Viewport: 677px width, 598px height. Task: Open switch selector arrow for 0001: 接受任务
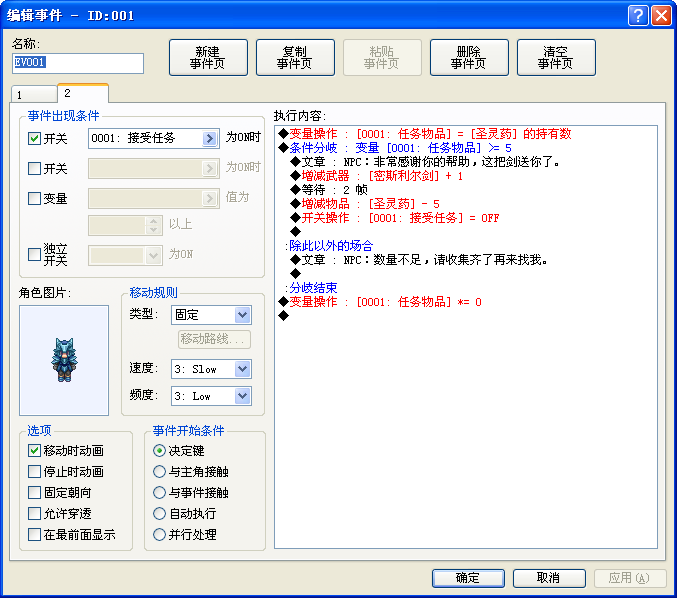coord(210,139)
